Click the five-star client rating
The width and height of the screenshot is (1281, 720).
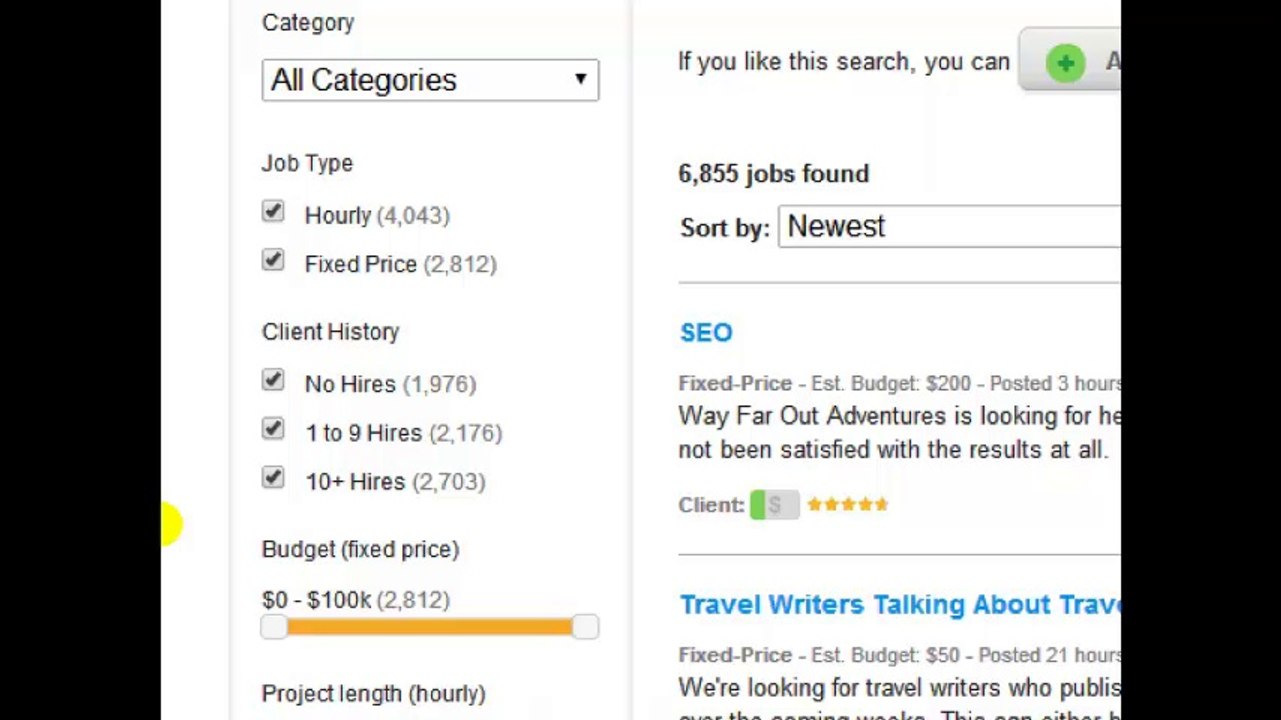(x=848, y=504)
